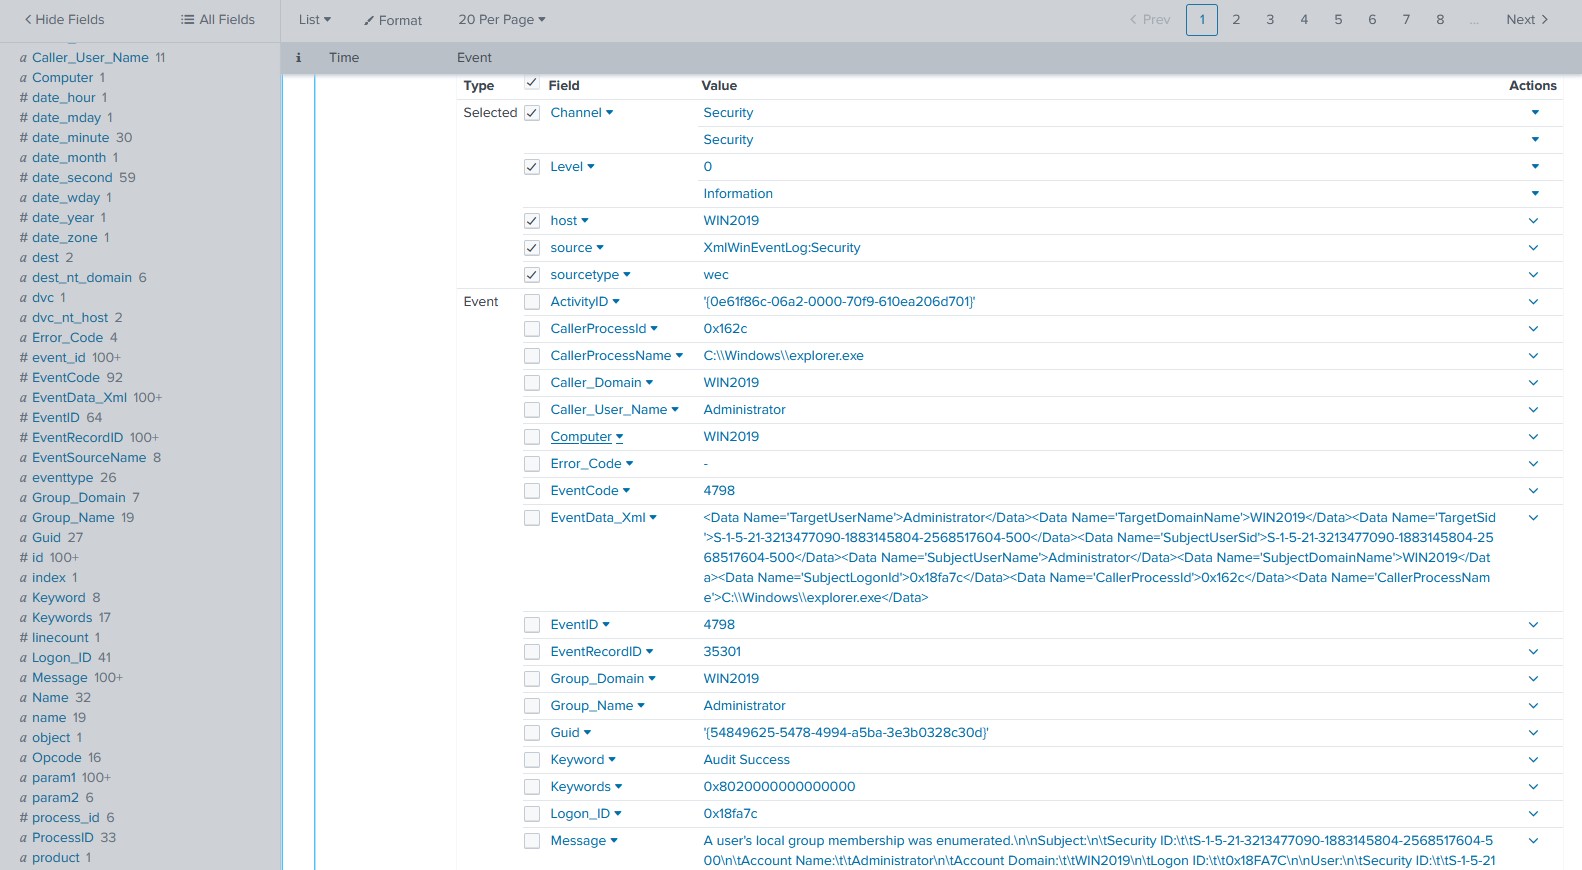Open actions chevron for Logon_ID row
The image size is (1582, 870).
pos(1534,814)
